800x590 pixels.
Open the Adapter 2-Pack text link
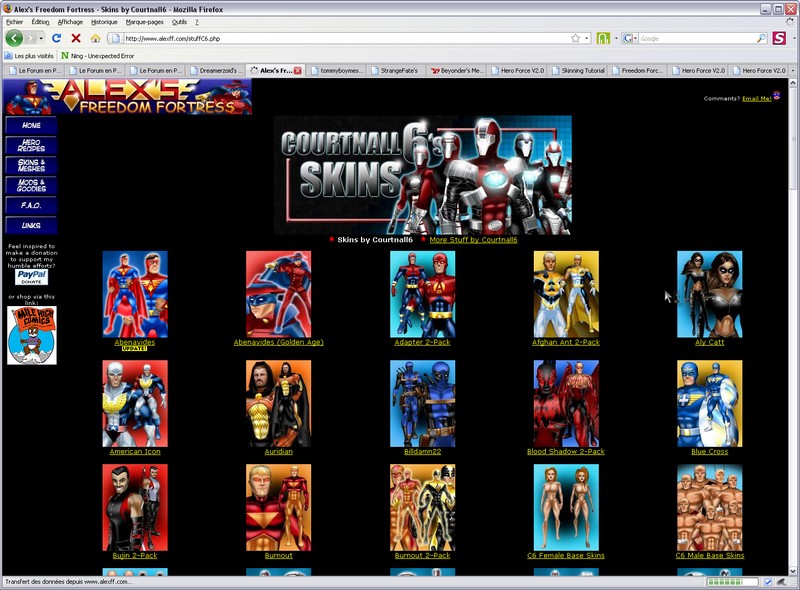coord(422,342)
